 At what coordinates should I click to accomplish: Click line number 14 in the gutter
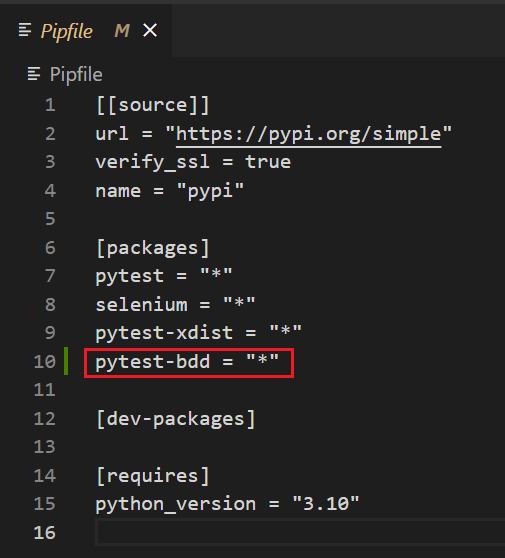tap(45, 476)
